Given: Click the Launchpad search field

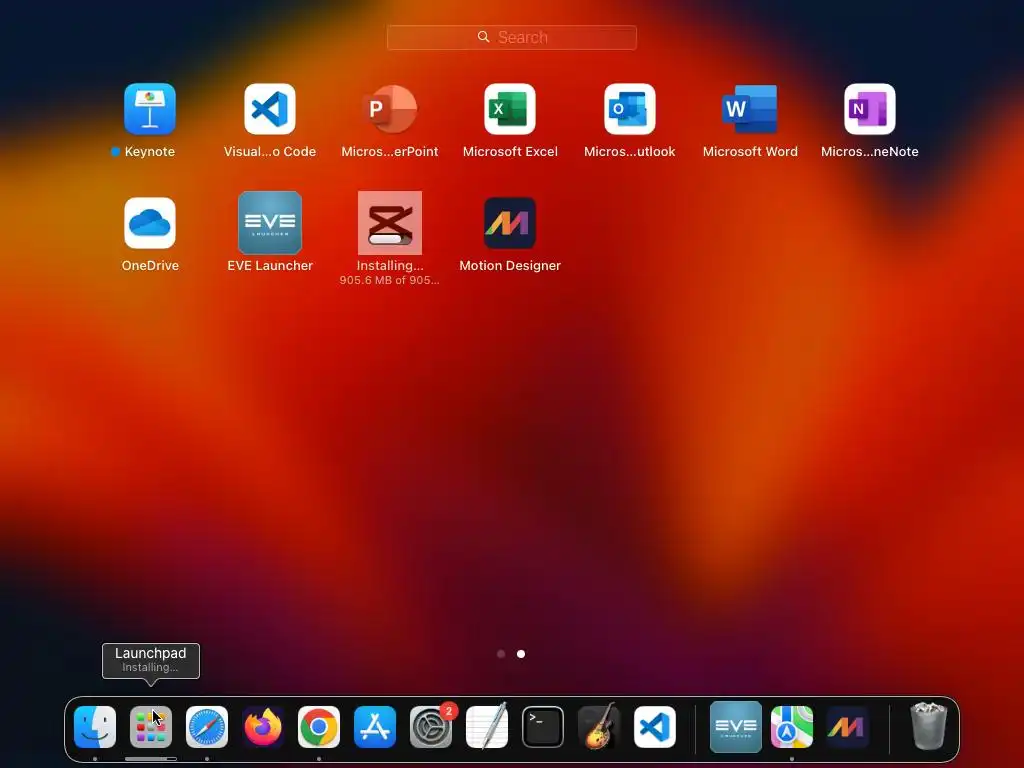Looking at the screenshot, I should coord(511,37).
